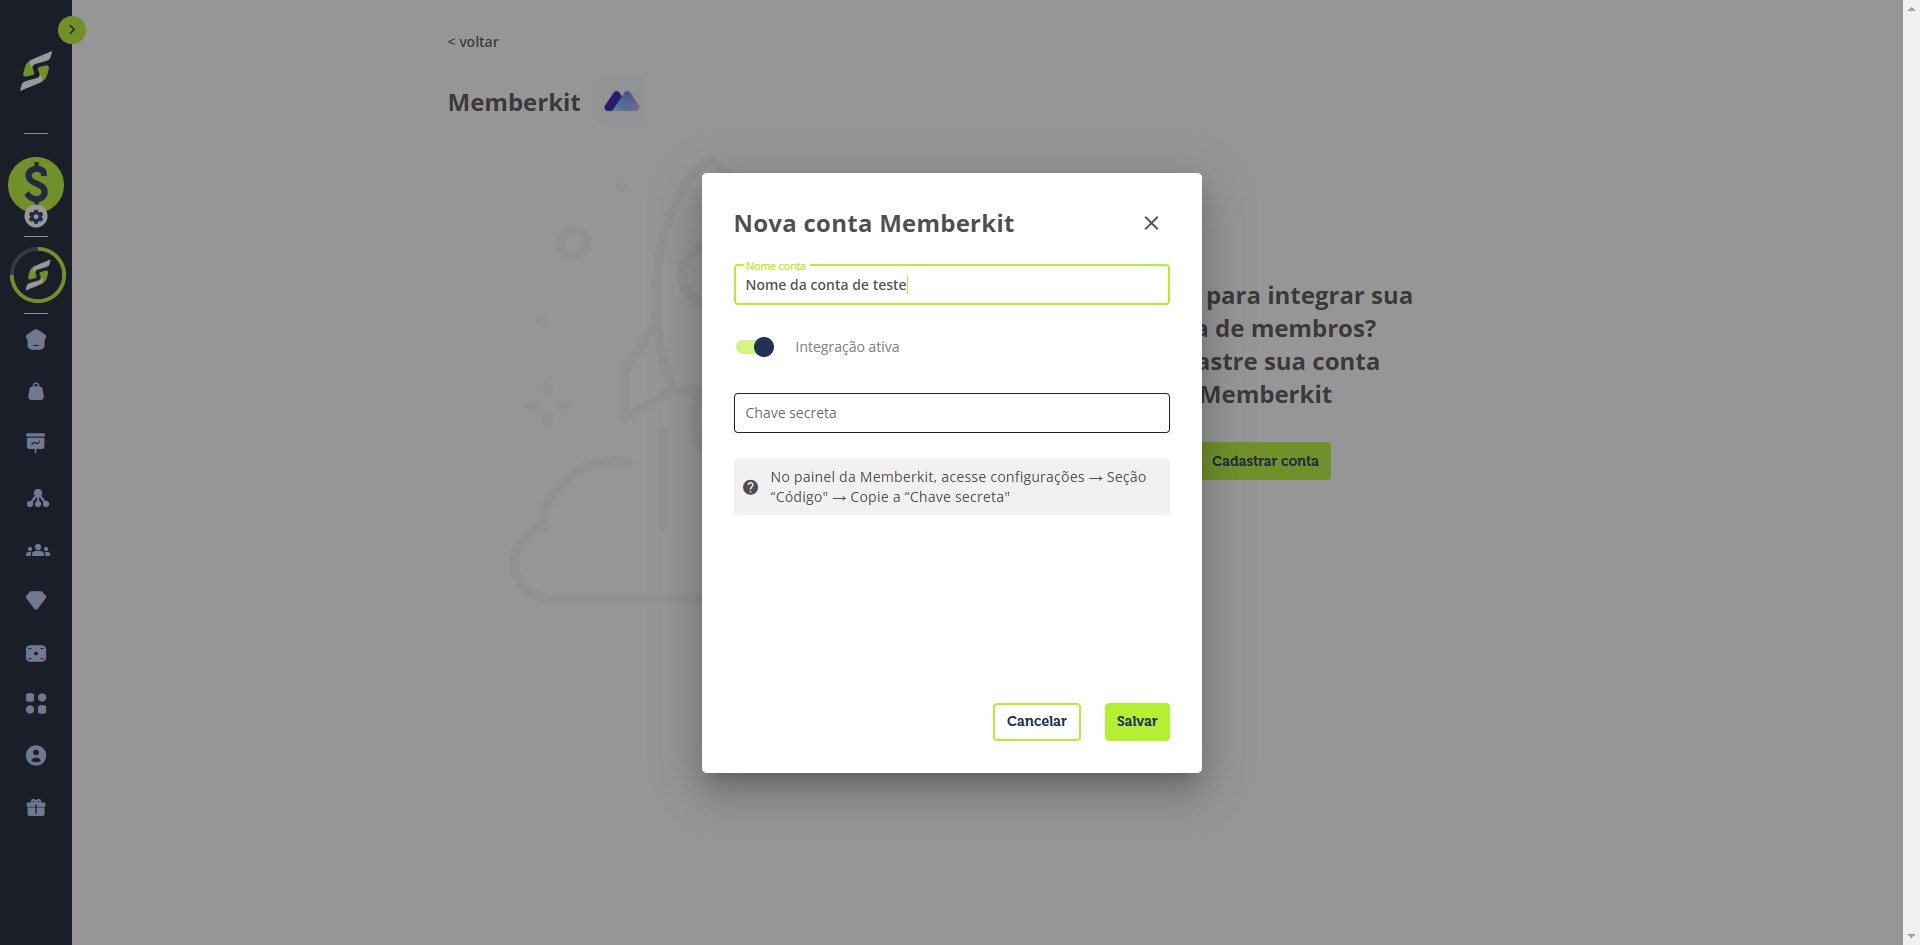Image resolution: width=1920 pixels, height=945 pixels.
Task: Click the circular ringed S logo icon
Action: coord(38,275)
